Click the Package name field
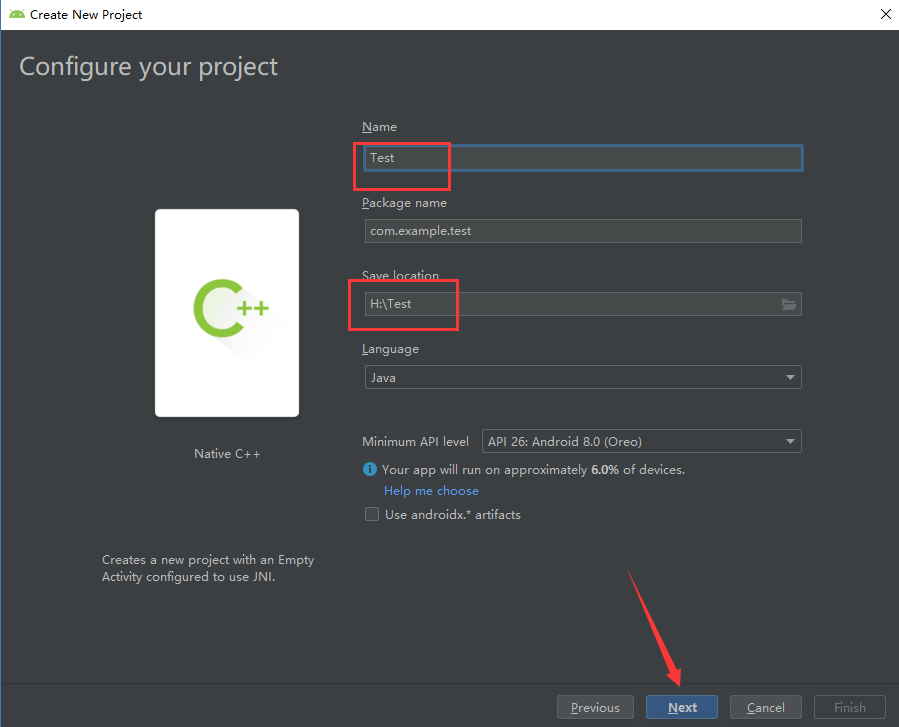899x727 pixels. pos(583,231)
